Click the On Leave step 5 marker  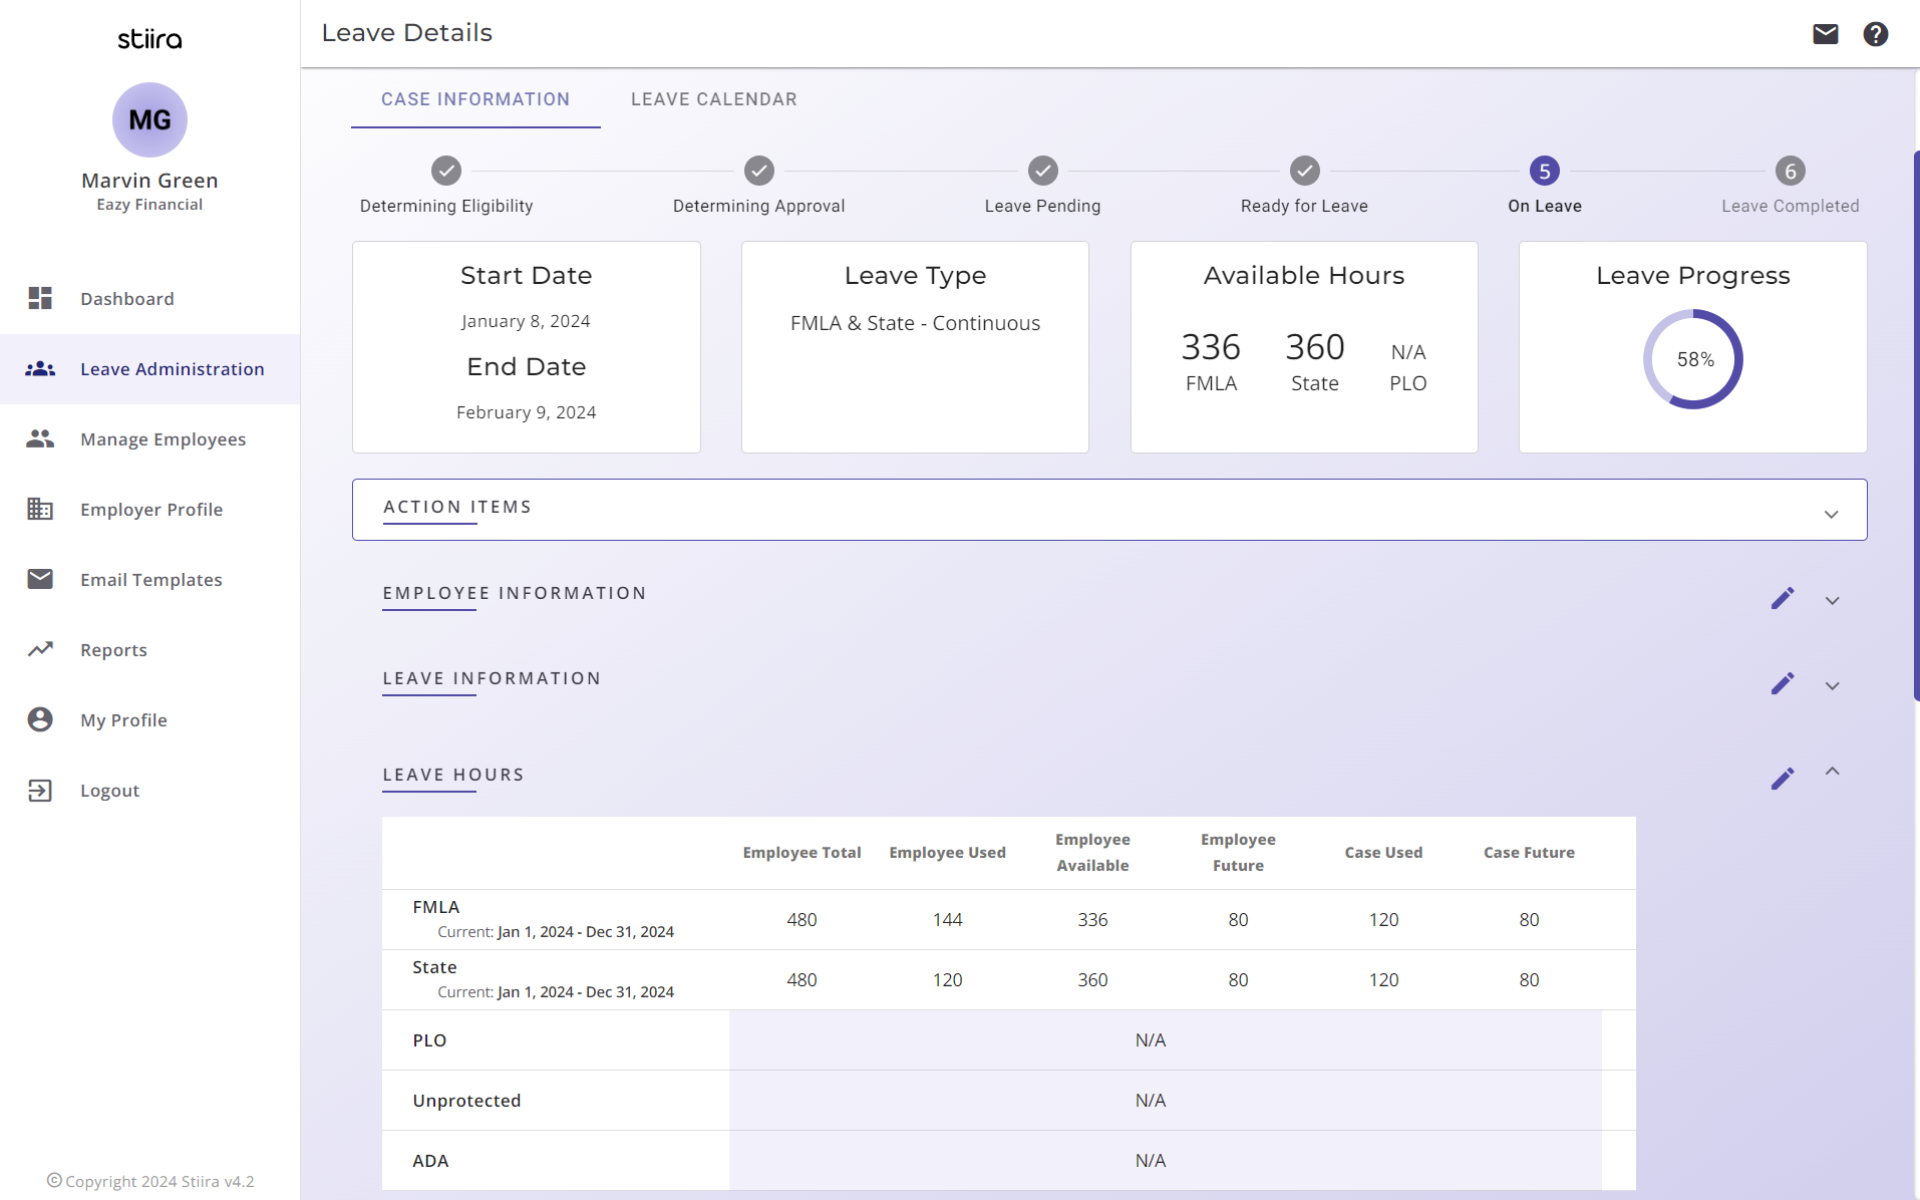pos(1544,171)
